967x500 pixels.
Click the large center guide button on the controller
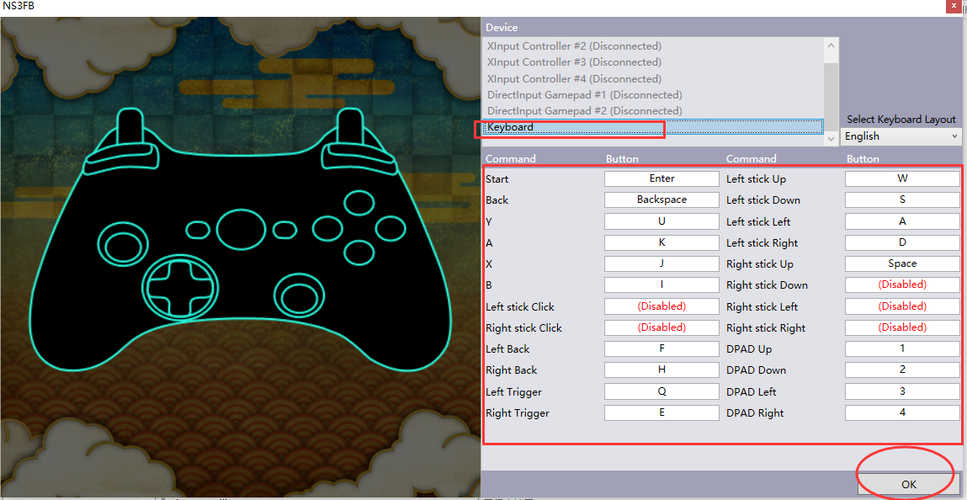(241, 229)
